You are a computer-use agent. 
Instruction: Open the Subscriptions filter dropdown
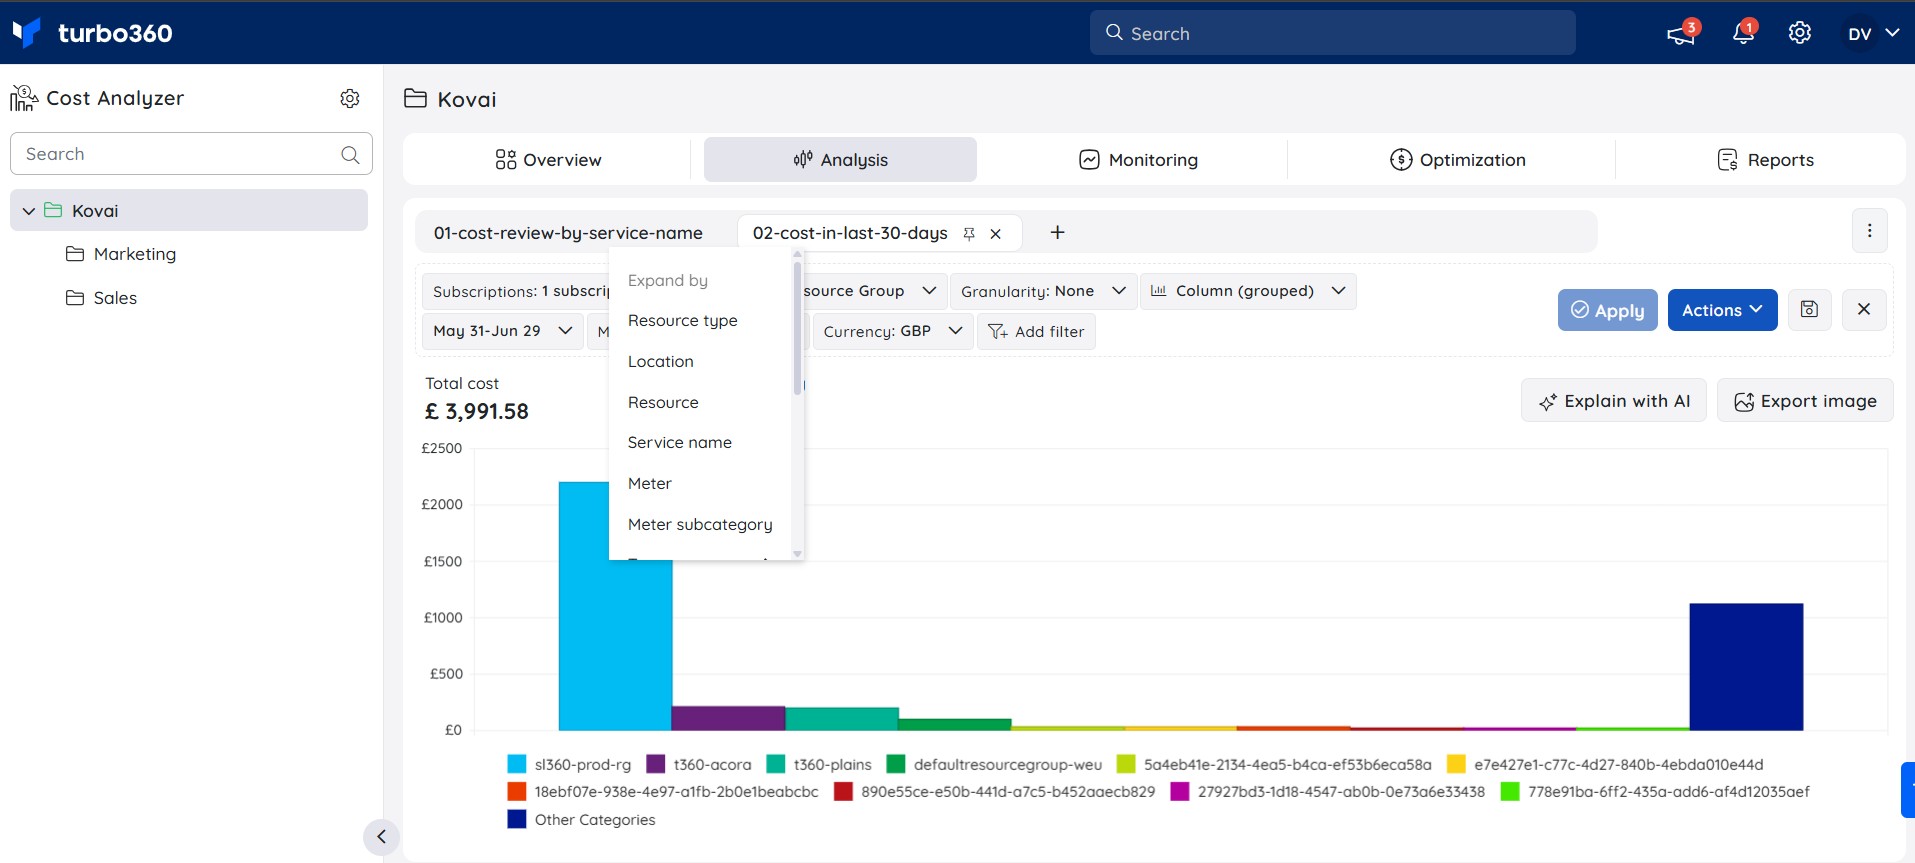coord(517,291)
